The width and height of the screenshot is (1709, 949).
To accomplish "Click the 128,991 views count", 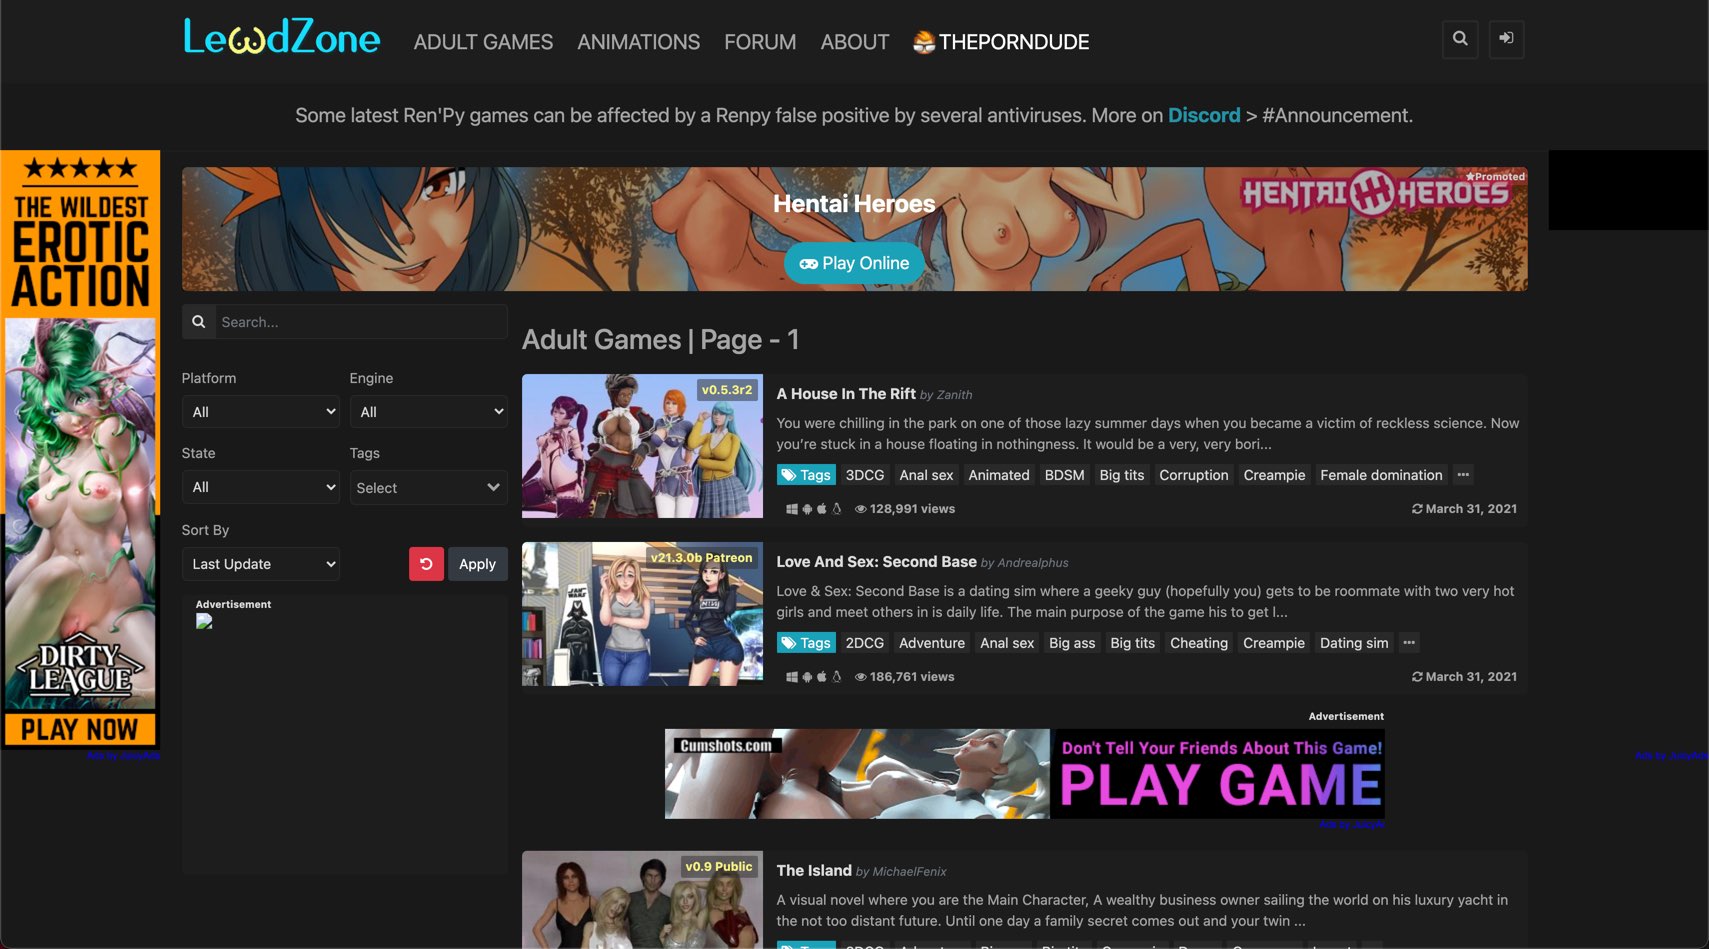I will click(912, 509).
